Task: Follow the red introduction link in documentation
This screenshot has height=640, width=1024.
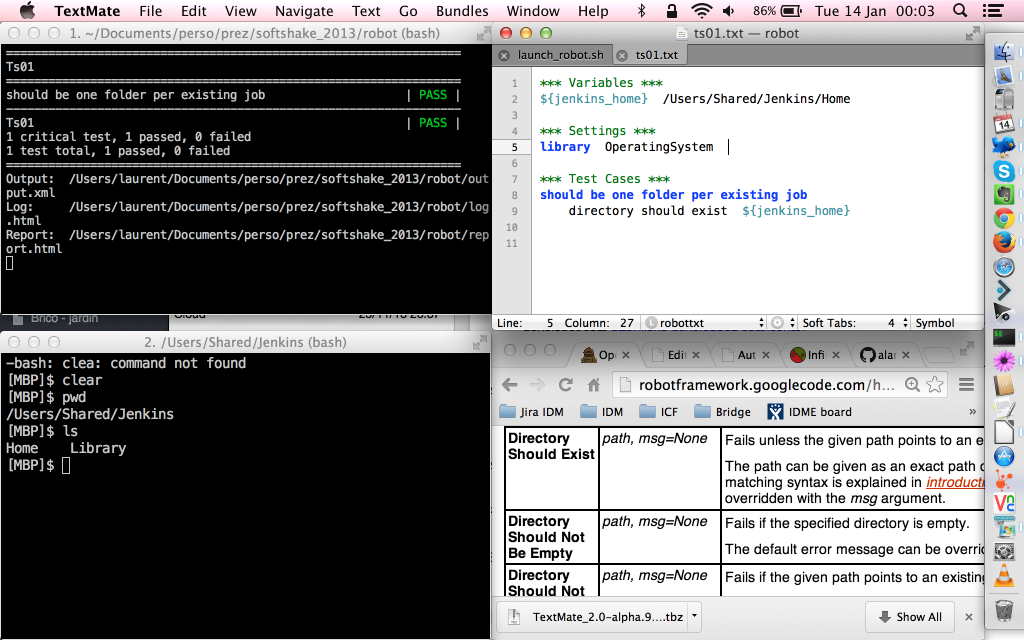Action: [955, 482]
